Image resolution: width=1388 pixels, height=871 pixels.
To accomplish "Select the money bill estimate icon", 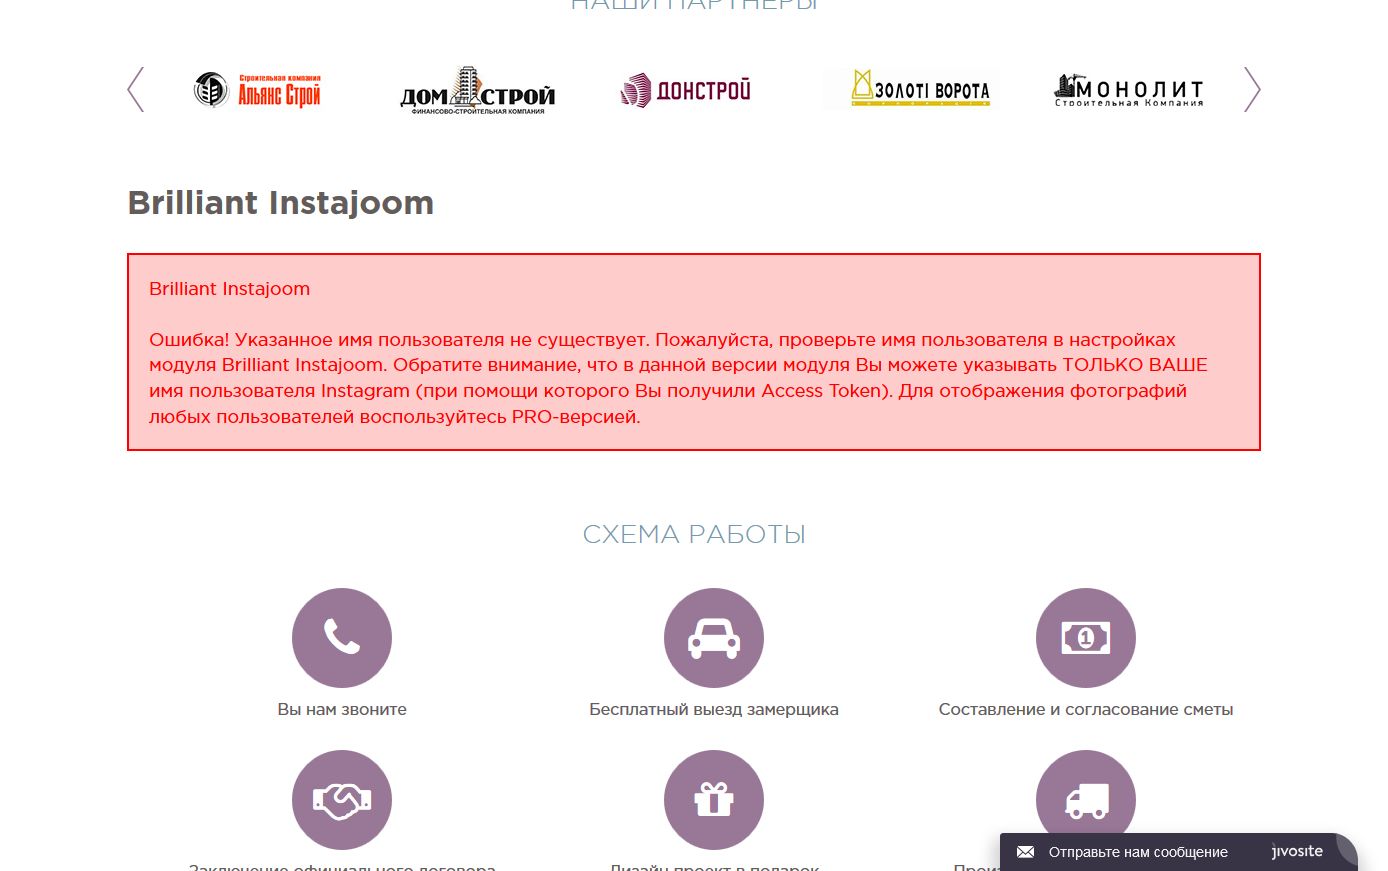I will [x=1086, y=638].
